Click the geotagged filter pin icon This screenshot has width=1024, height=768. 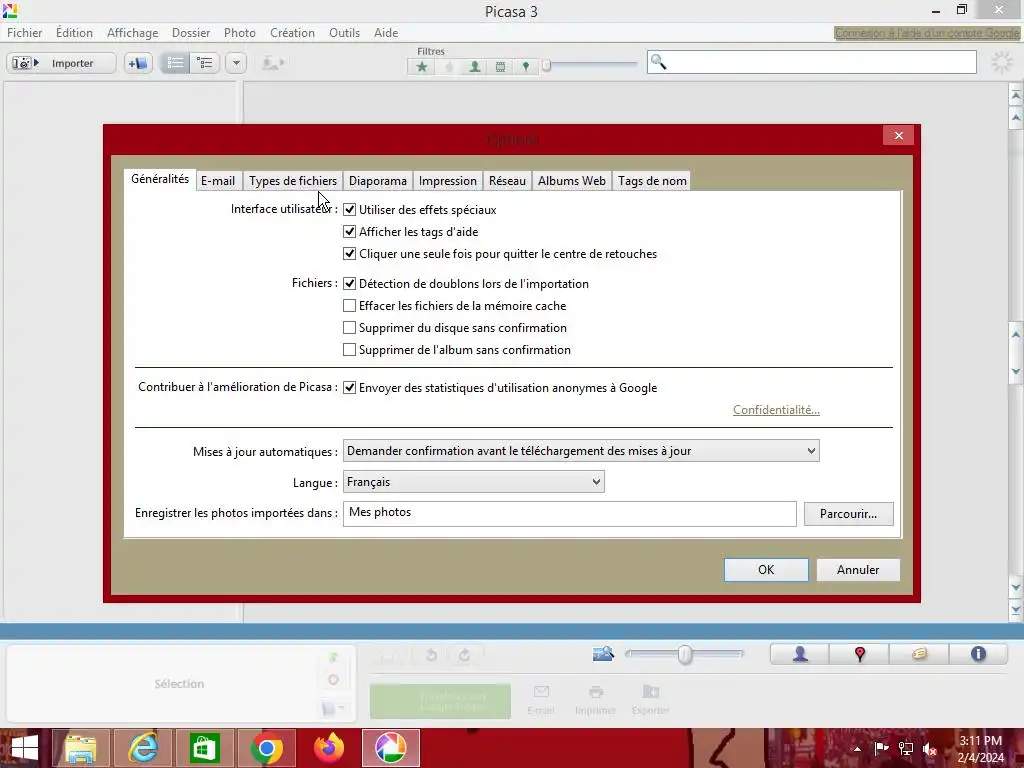coord(526,67)
